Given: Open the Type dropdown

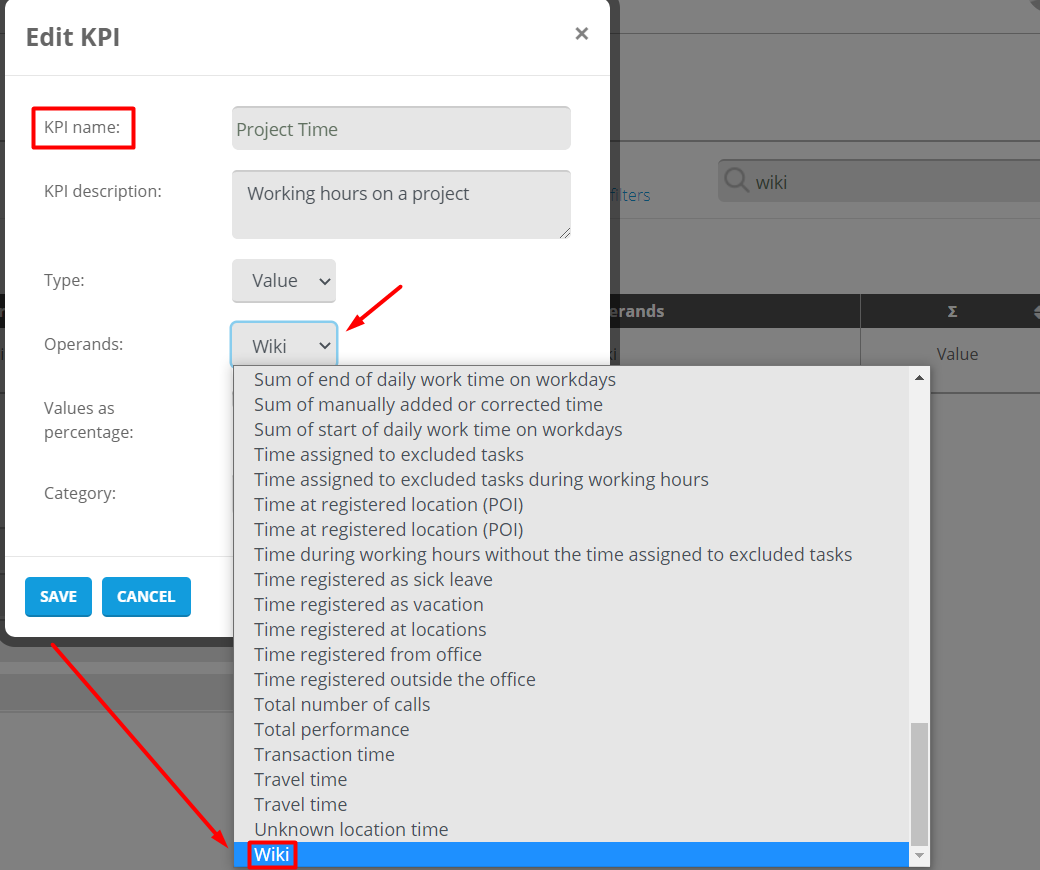Looking at the screenshot, I should (x=284, y=281).
